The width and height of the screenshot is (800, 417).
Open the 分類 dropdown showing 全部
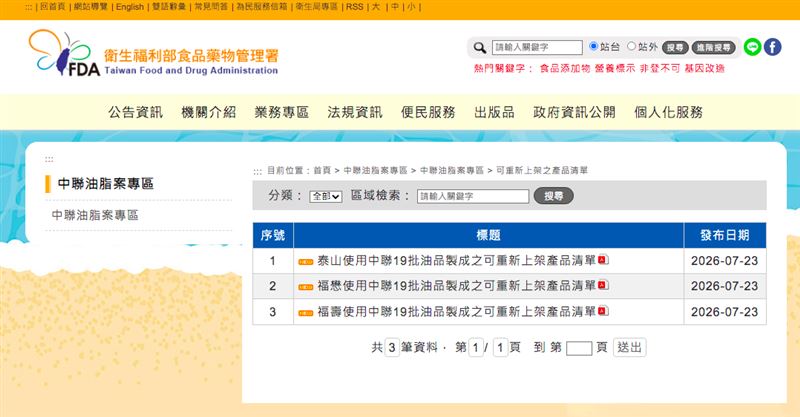[x=326, y=196]
